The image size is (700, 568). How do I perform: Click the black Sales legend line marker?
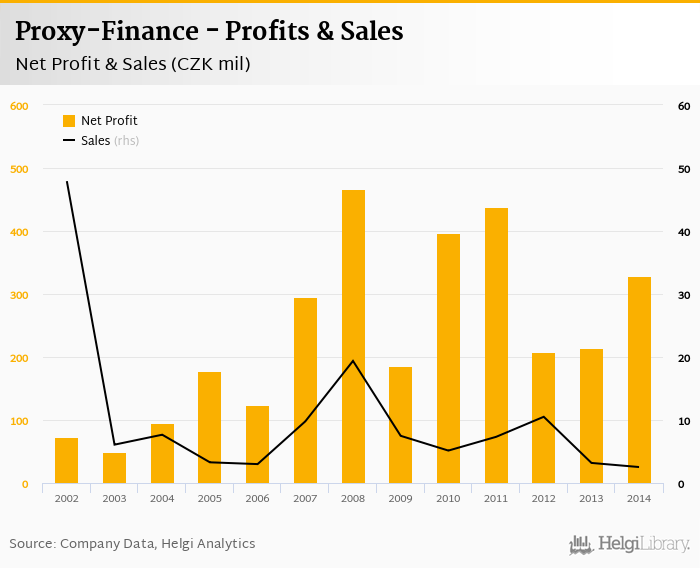69,141
